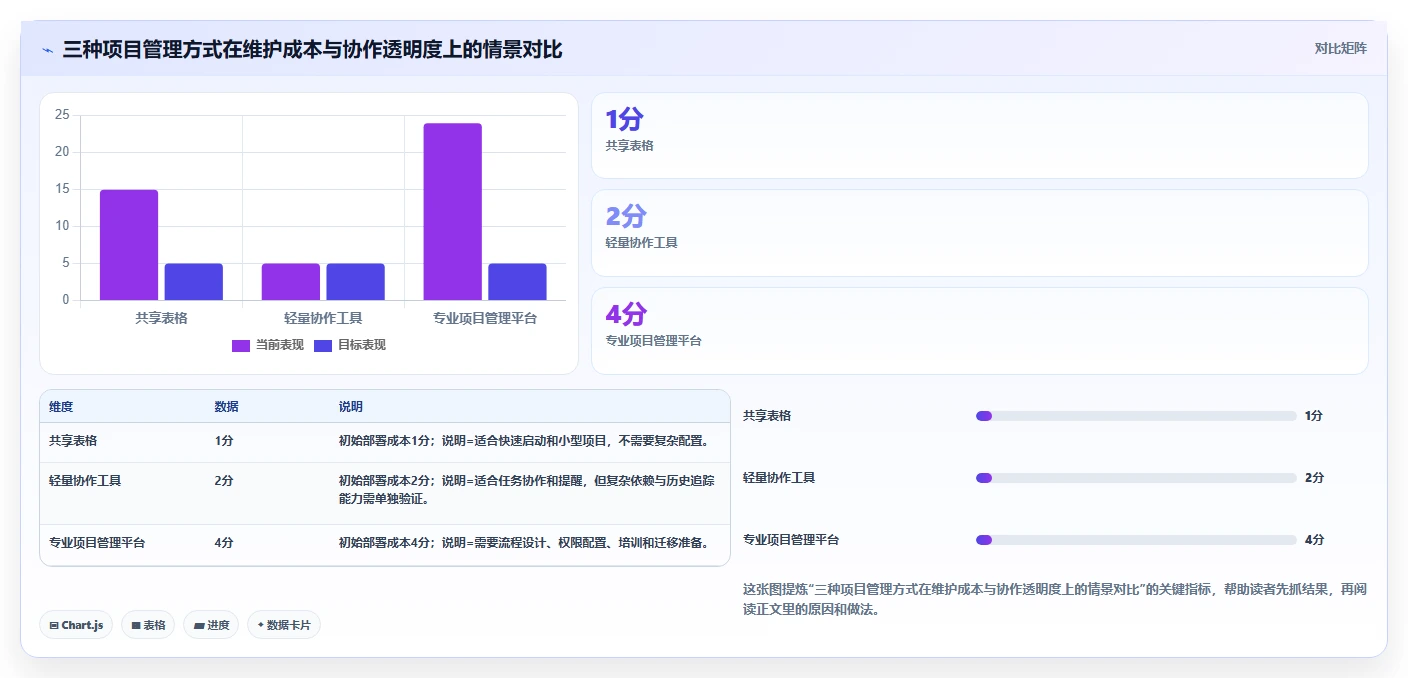
Task: Click the 1分 progress value
Action: tap(1314, 416)
